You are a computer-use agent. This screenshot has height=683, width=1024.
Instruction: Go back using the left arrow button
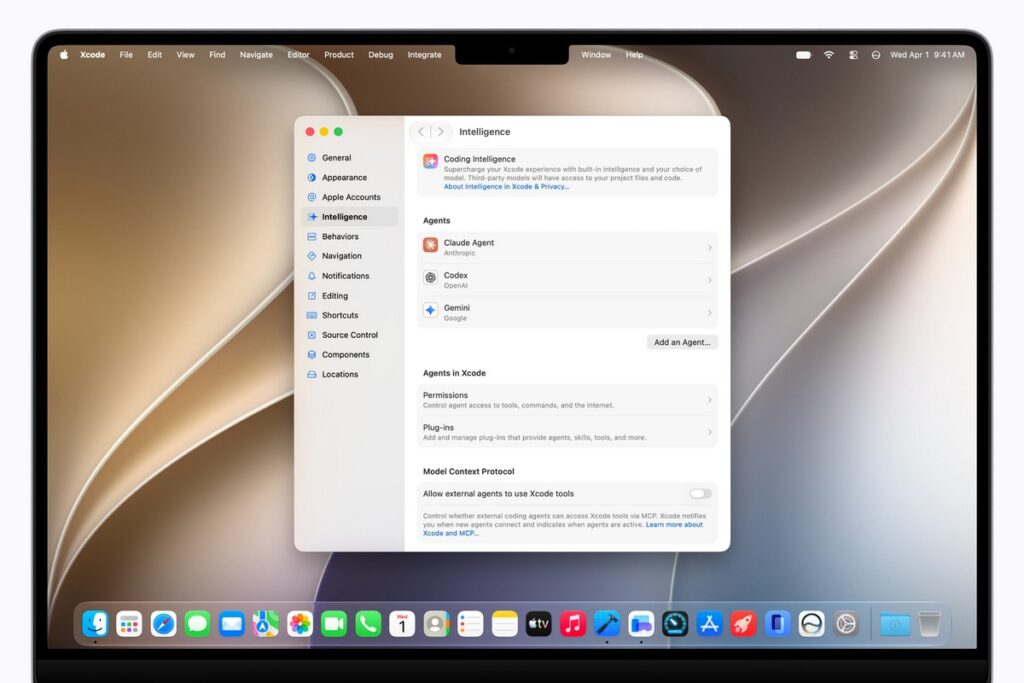[x=421, y=132]
